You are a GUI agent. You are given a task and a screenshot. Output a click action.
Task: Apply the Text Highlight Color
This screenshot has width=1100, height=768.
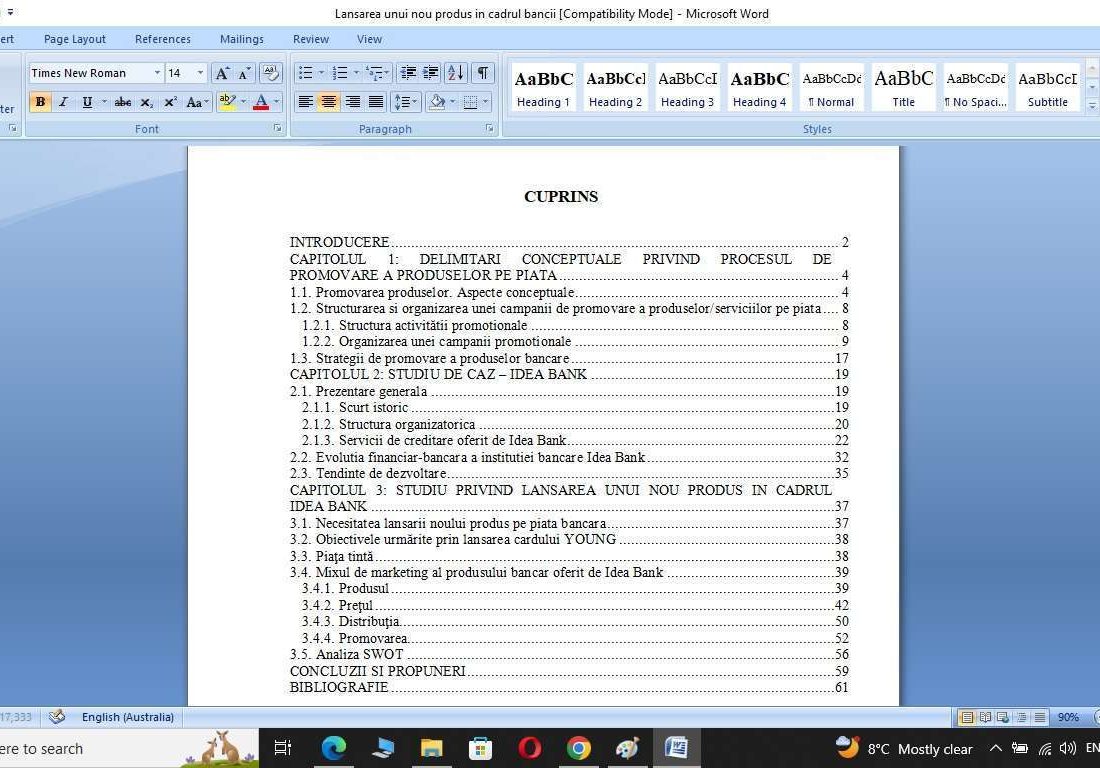(228, 101)
